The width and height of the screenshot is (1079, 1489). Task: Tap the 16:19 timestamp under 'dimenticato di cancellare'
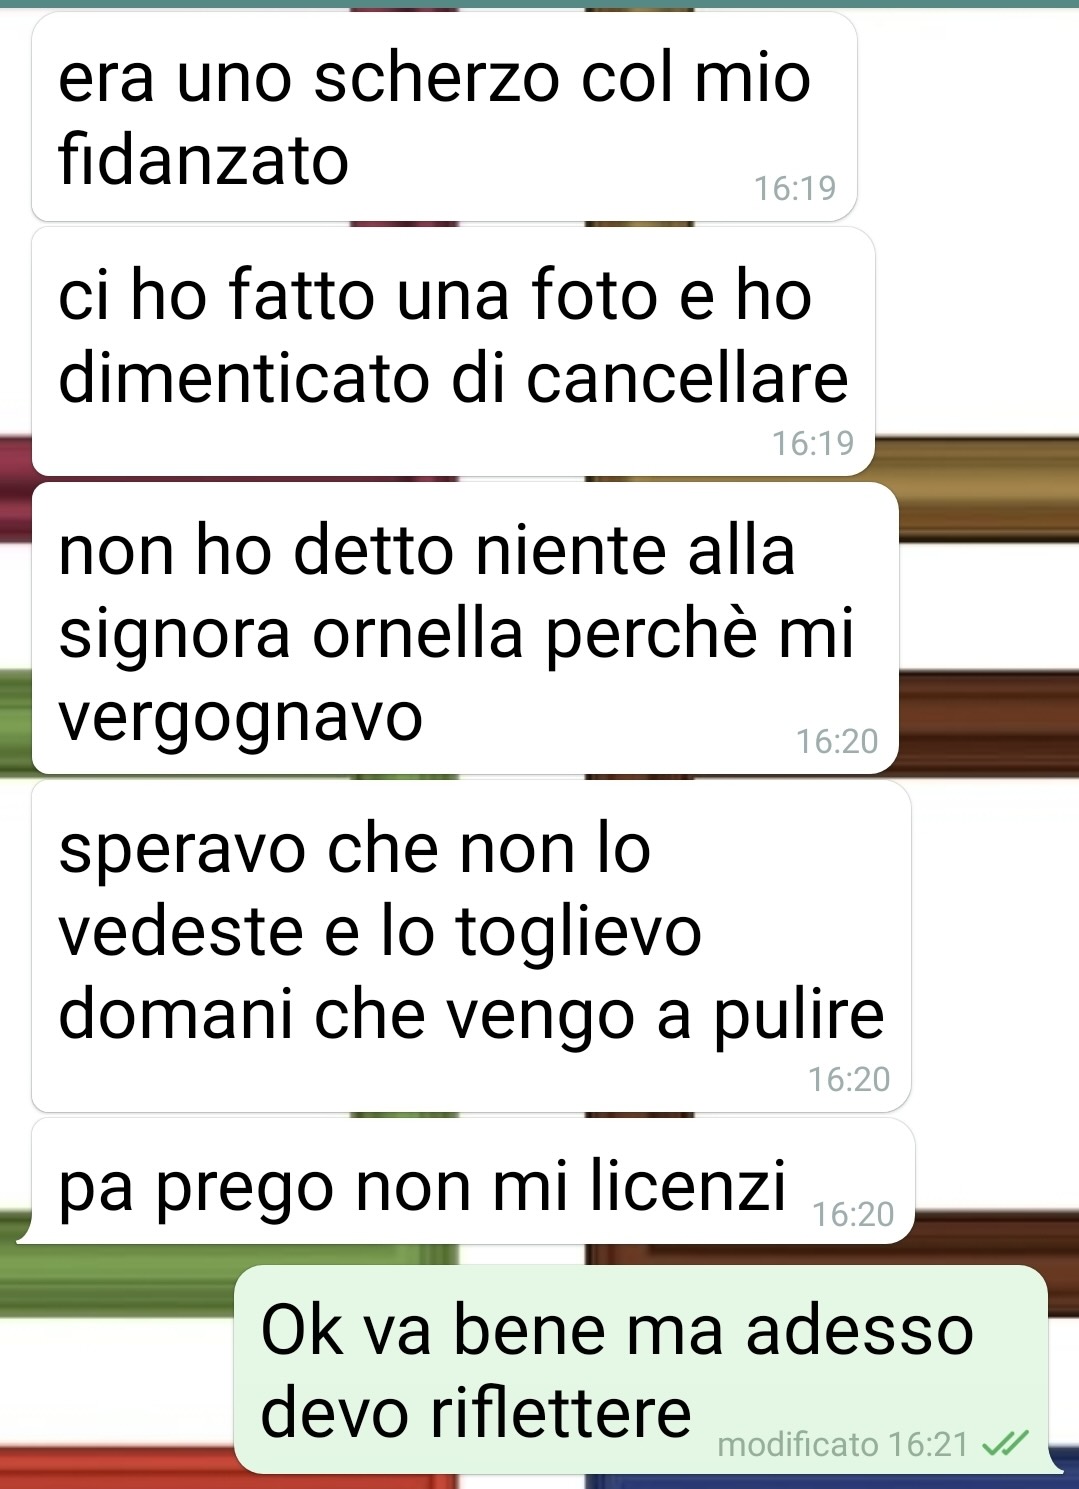pyautogui.click(x=813, y=443)
